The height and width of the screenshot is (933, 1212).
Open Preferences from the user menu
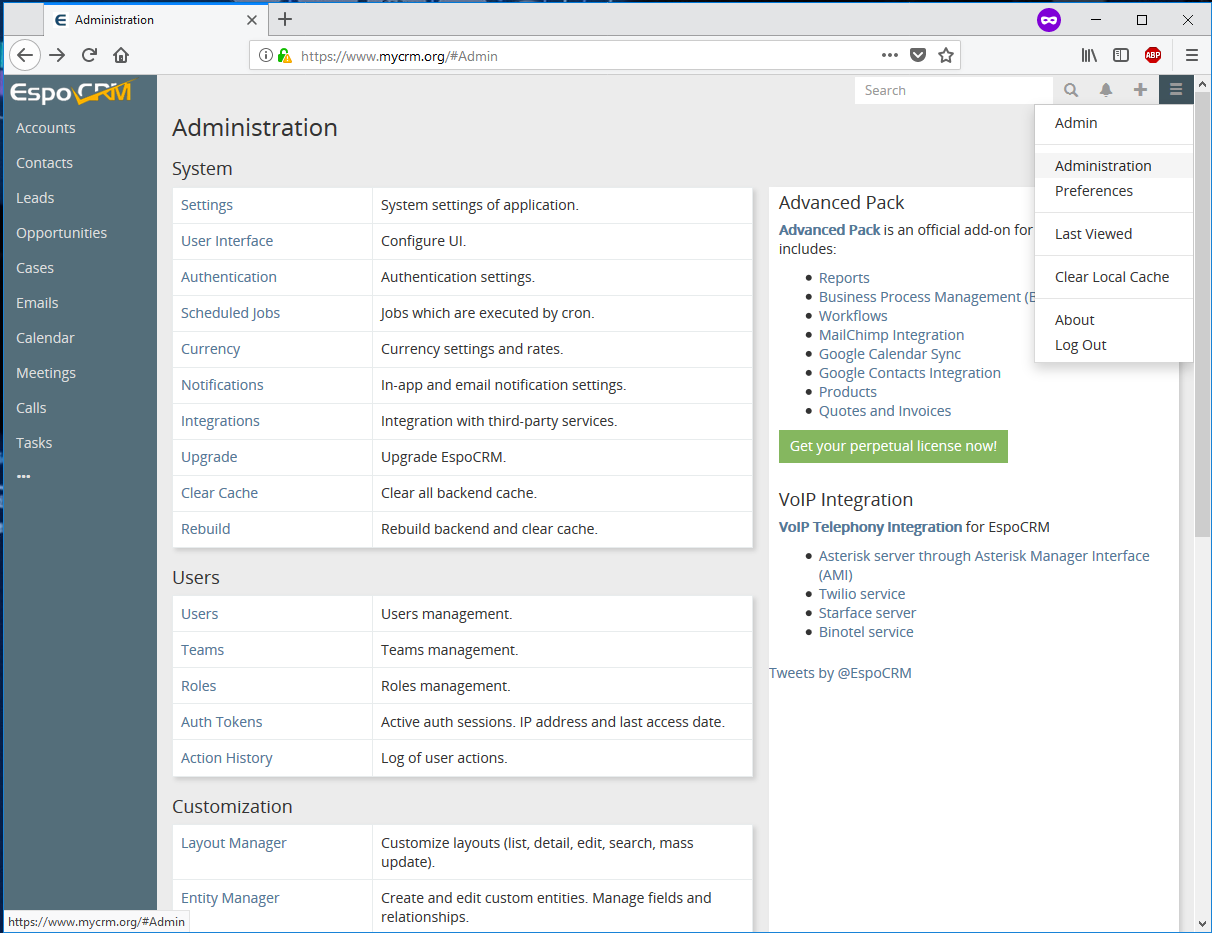point(1114,191)
